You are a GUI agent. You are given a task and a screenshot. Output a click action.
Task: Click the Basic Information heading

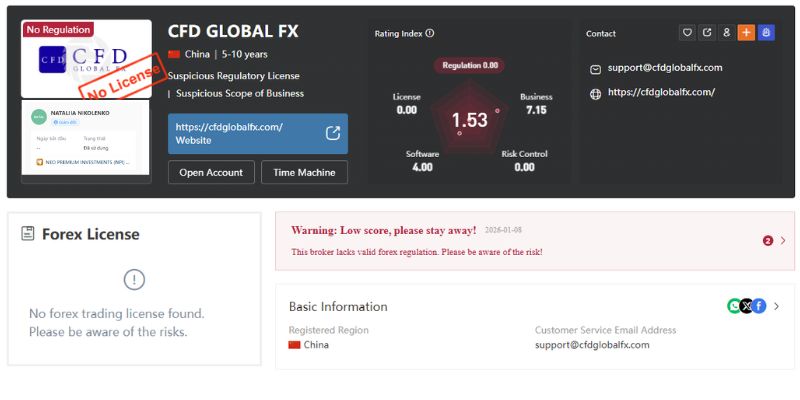click(x=338, y=307)
